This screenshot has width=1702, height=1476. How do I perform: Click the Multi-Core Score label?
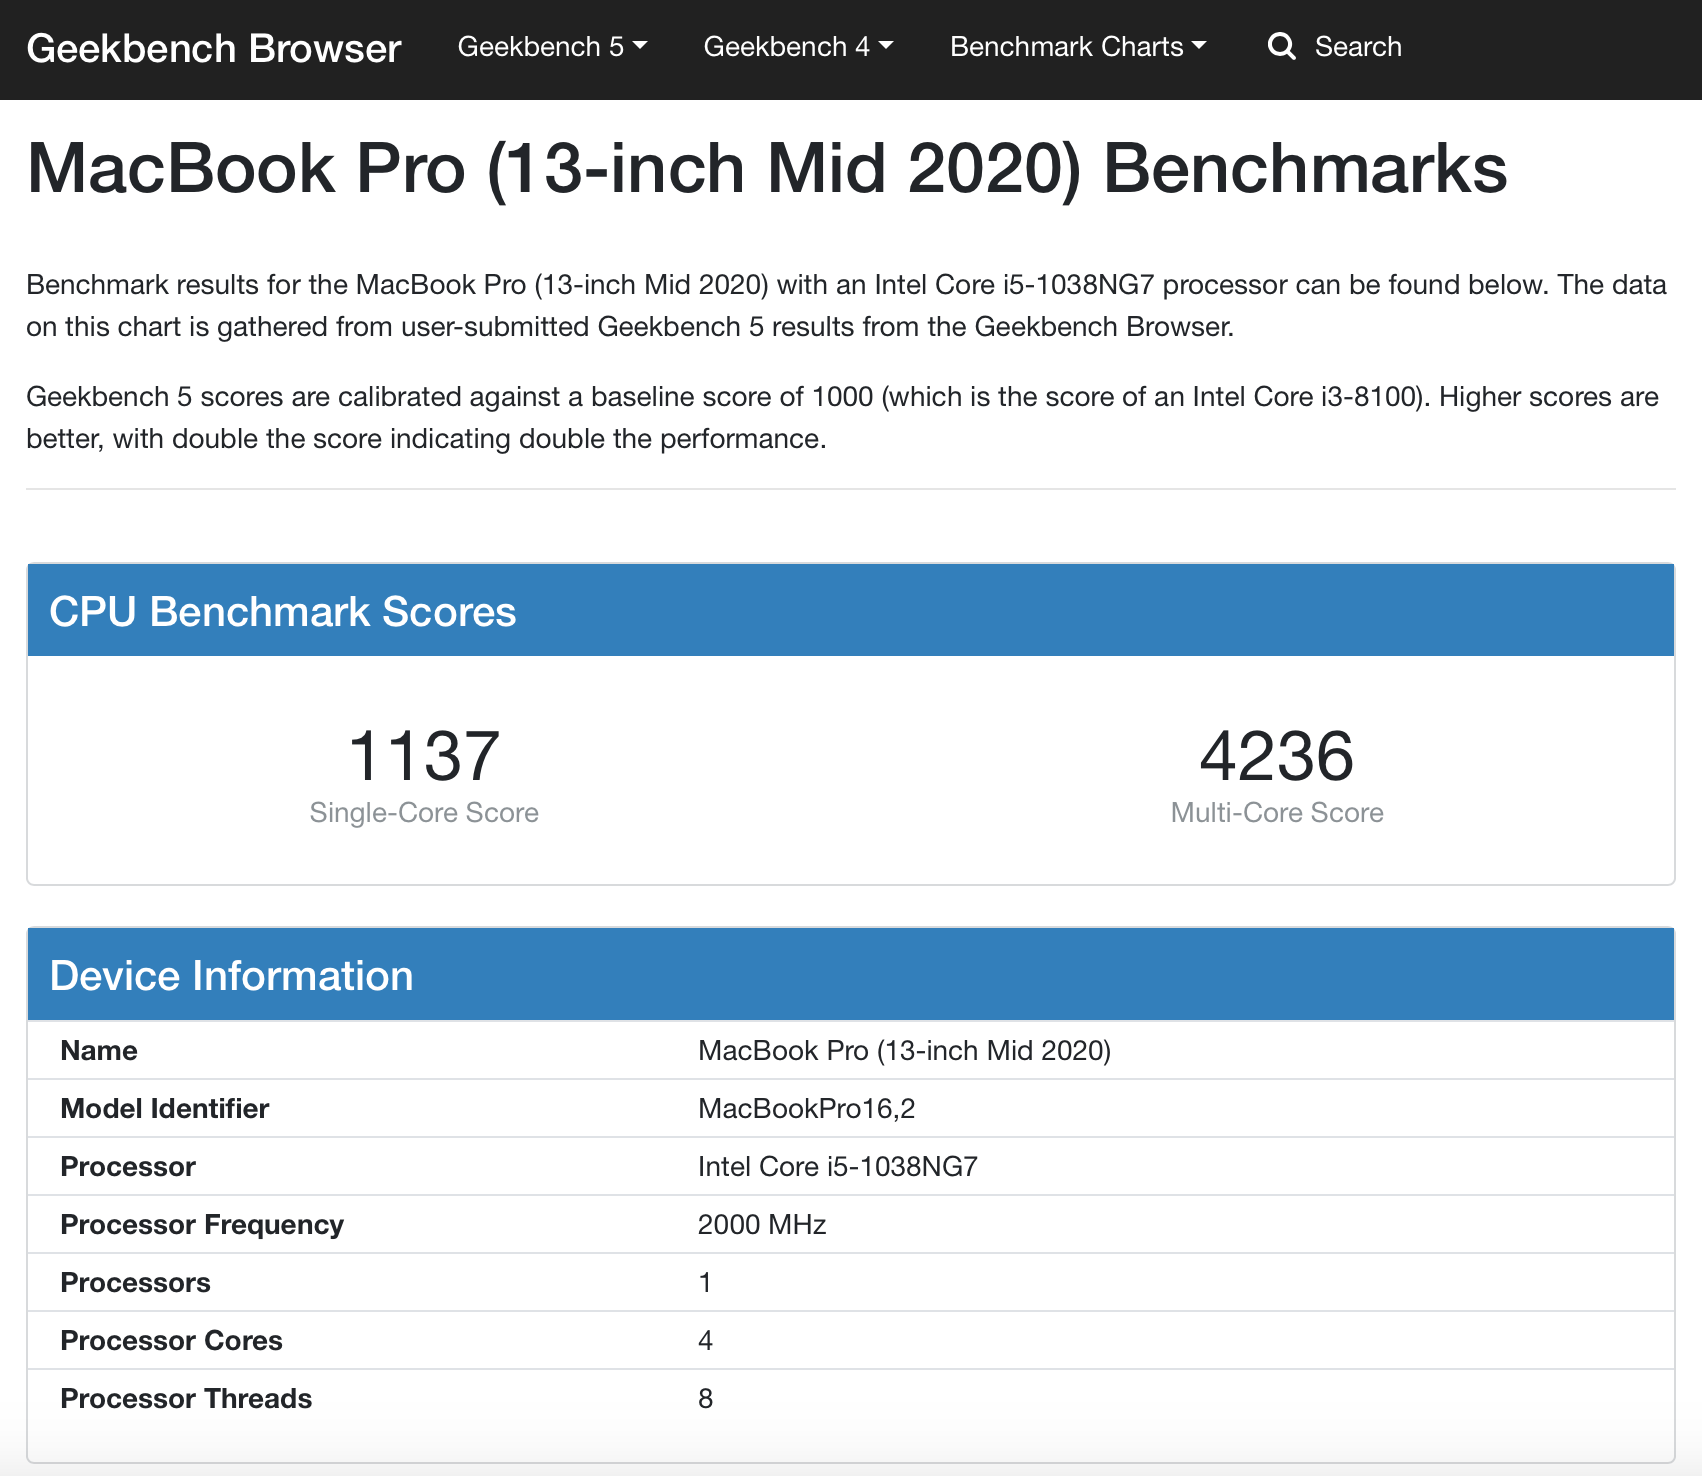1277,812
